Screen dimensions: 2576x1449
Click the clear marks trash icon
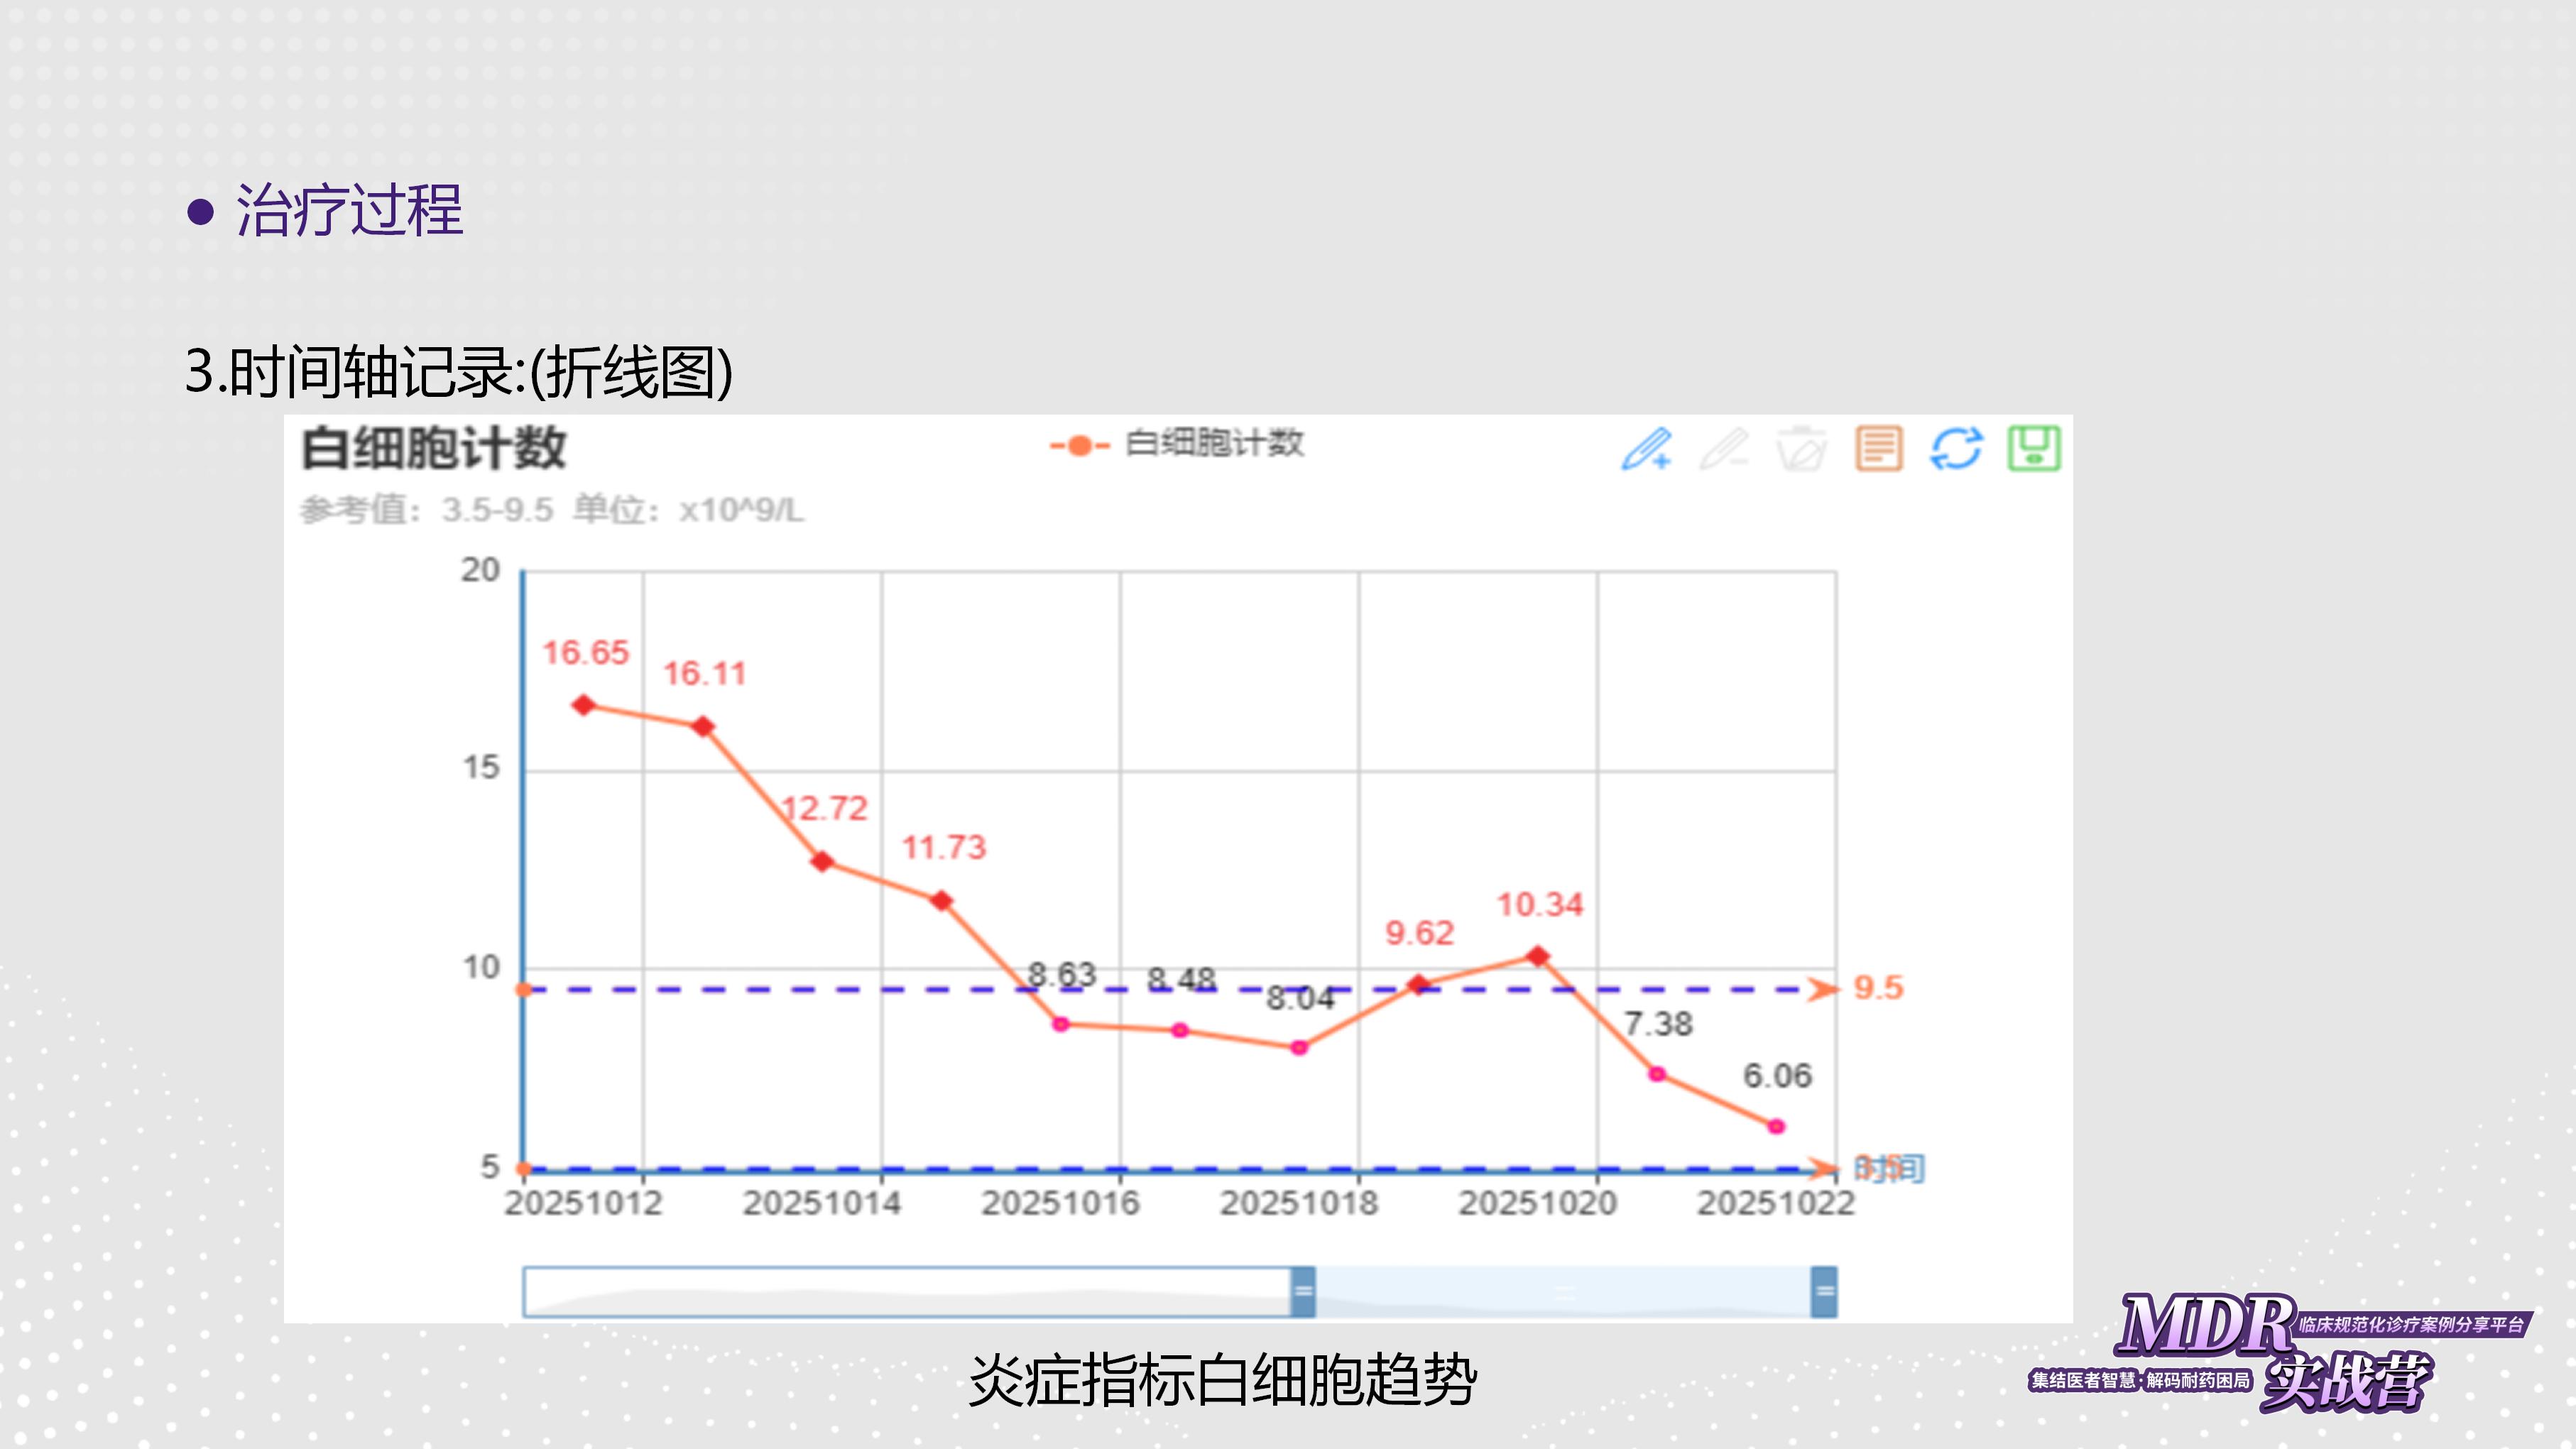(x=1801, y=449)
